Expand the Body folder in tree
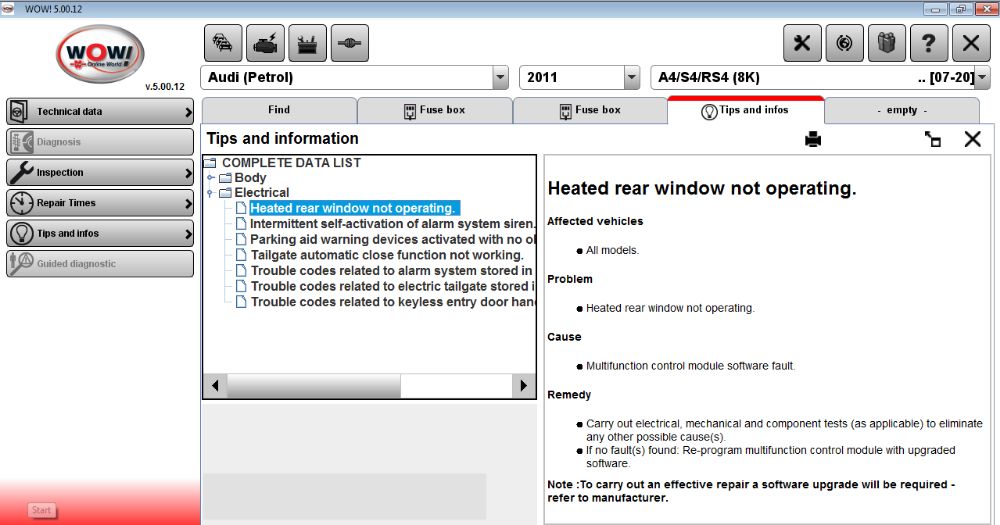The height and width of the screenshot is (525, 1000). coord(210,178)
